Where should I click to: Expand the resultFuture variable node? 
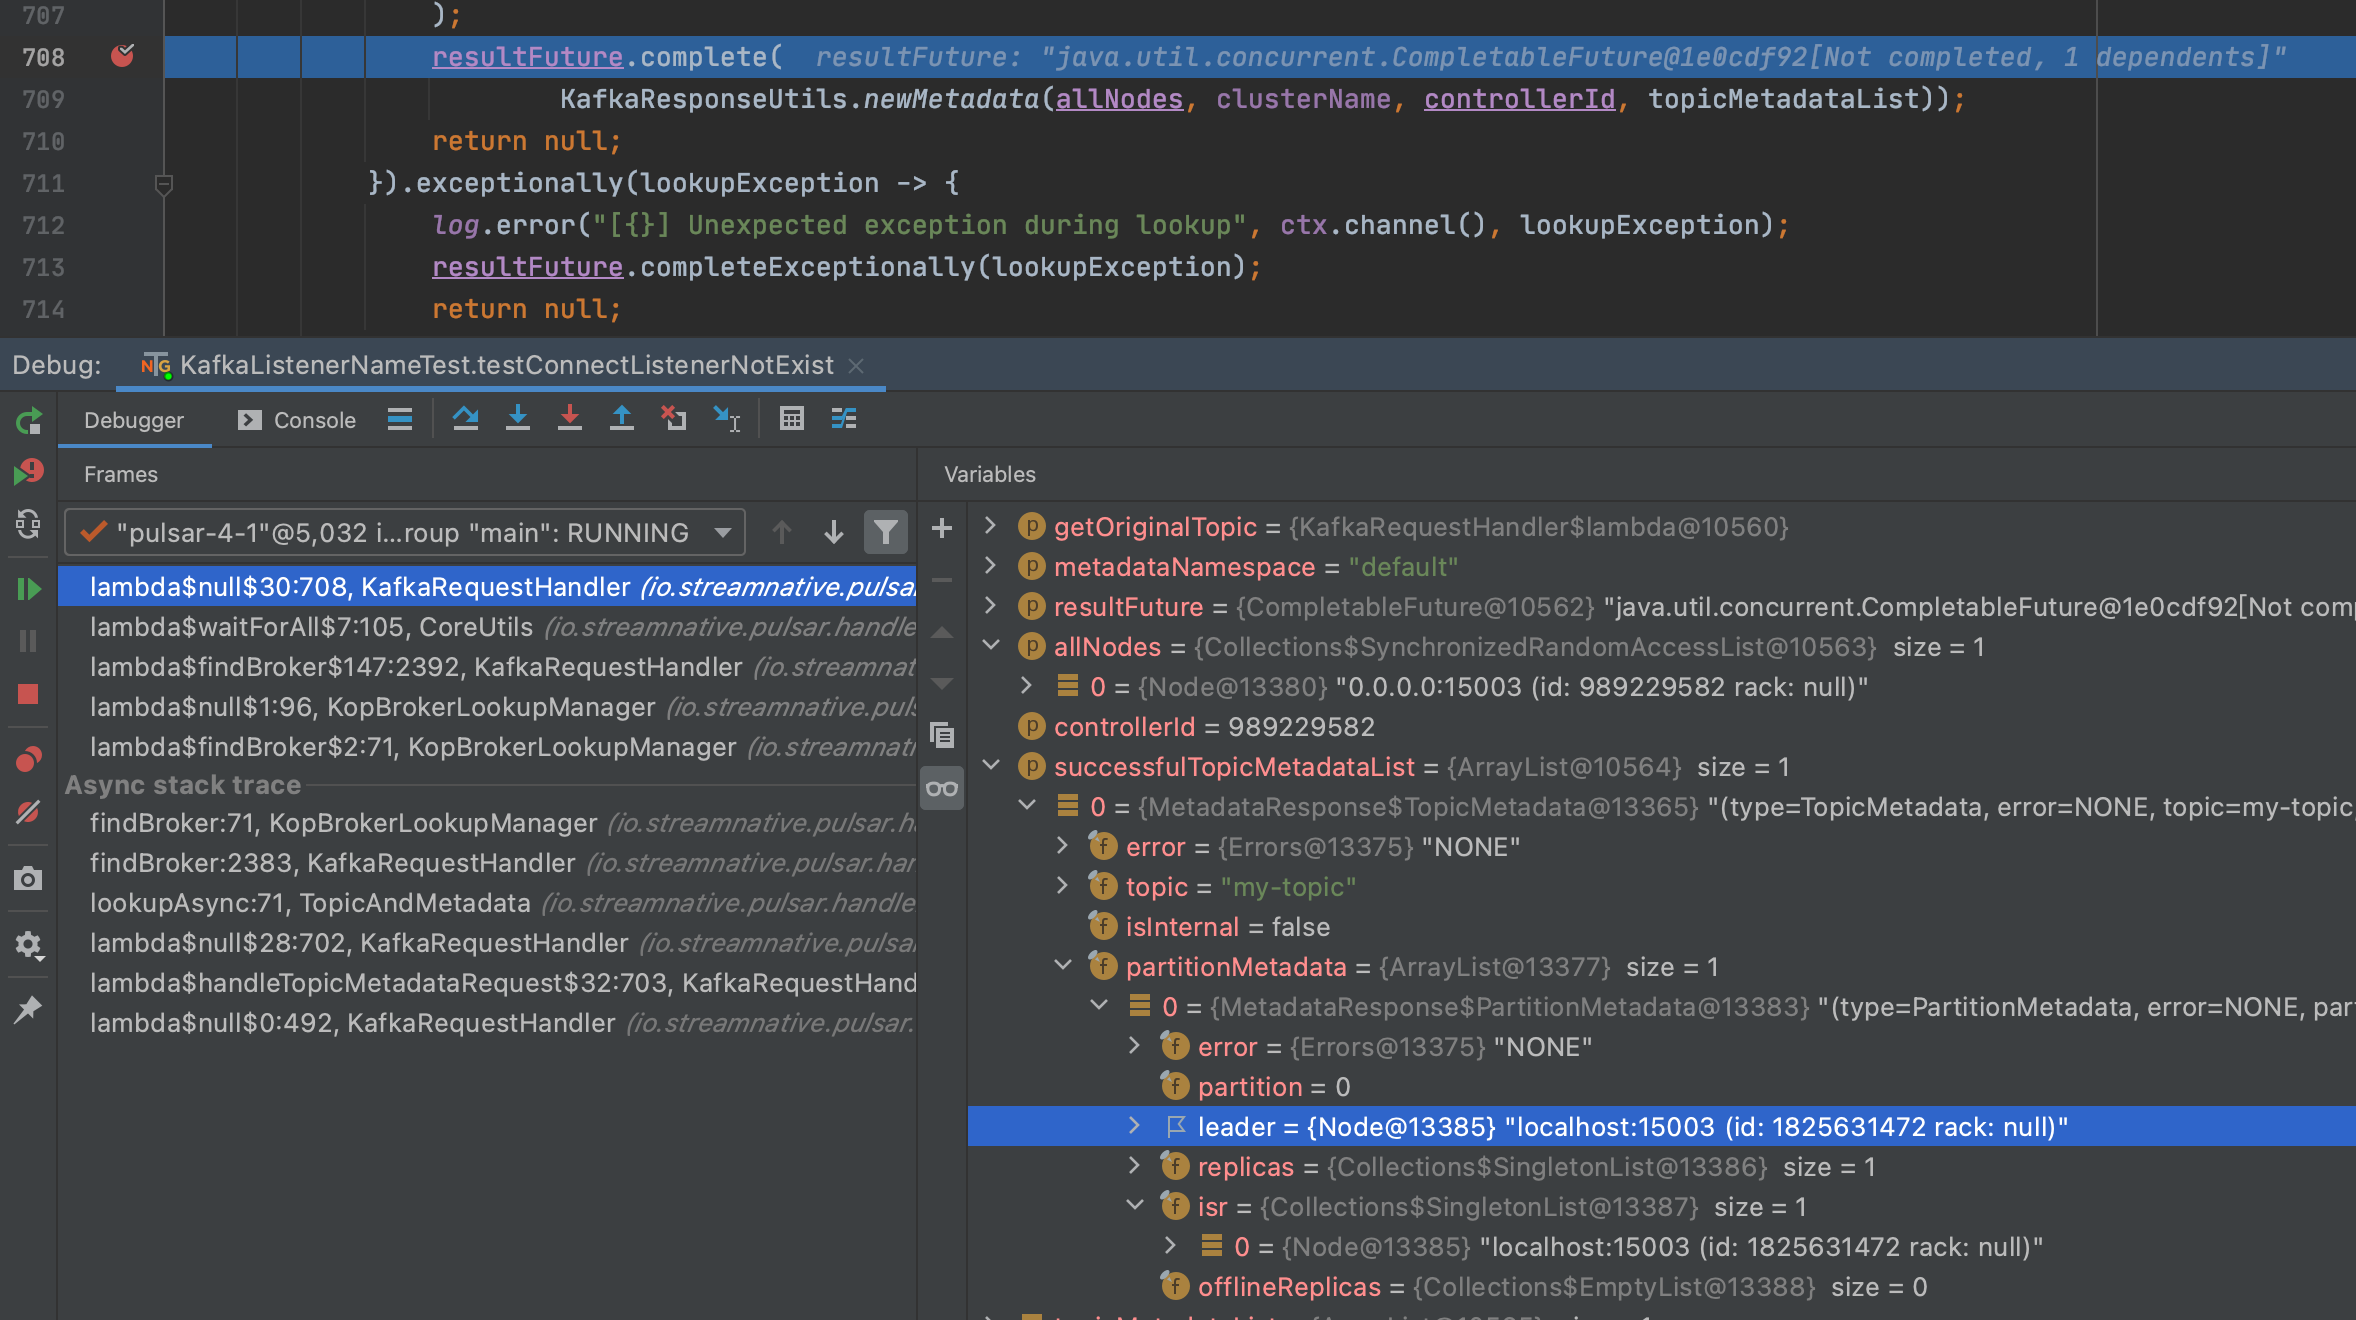point(990,606)
